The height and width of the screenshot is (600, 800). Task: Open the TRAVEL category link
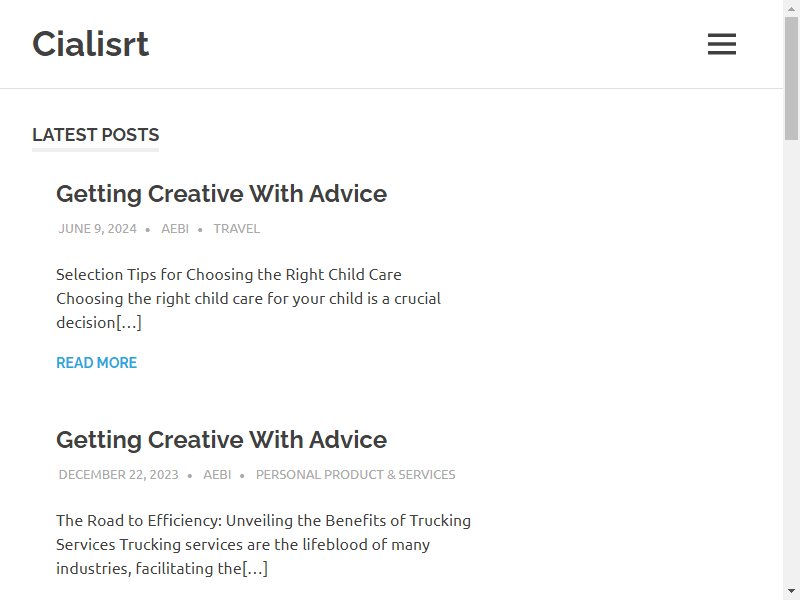point(236,229)
